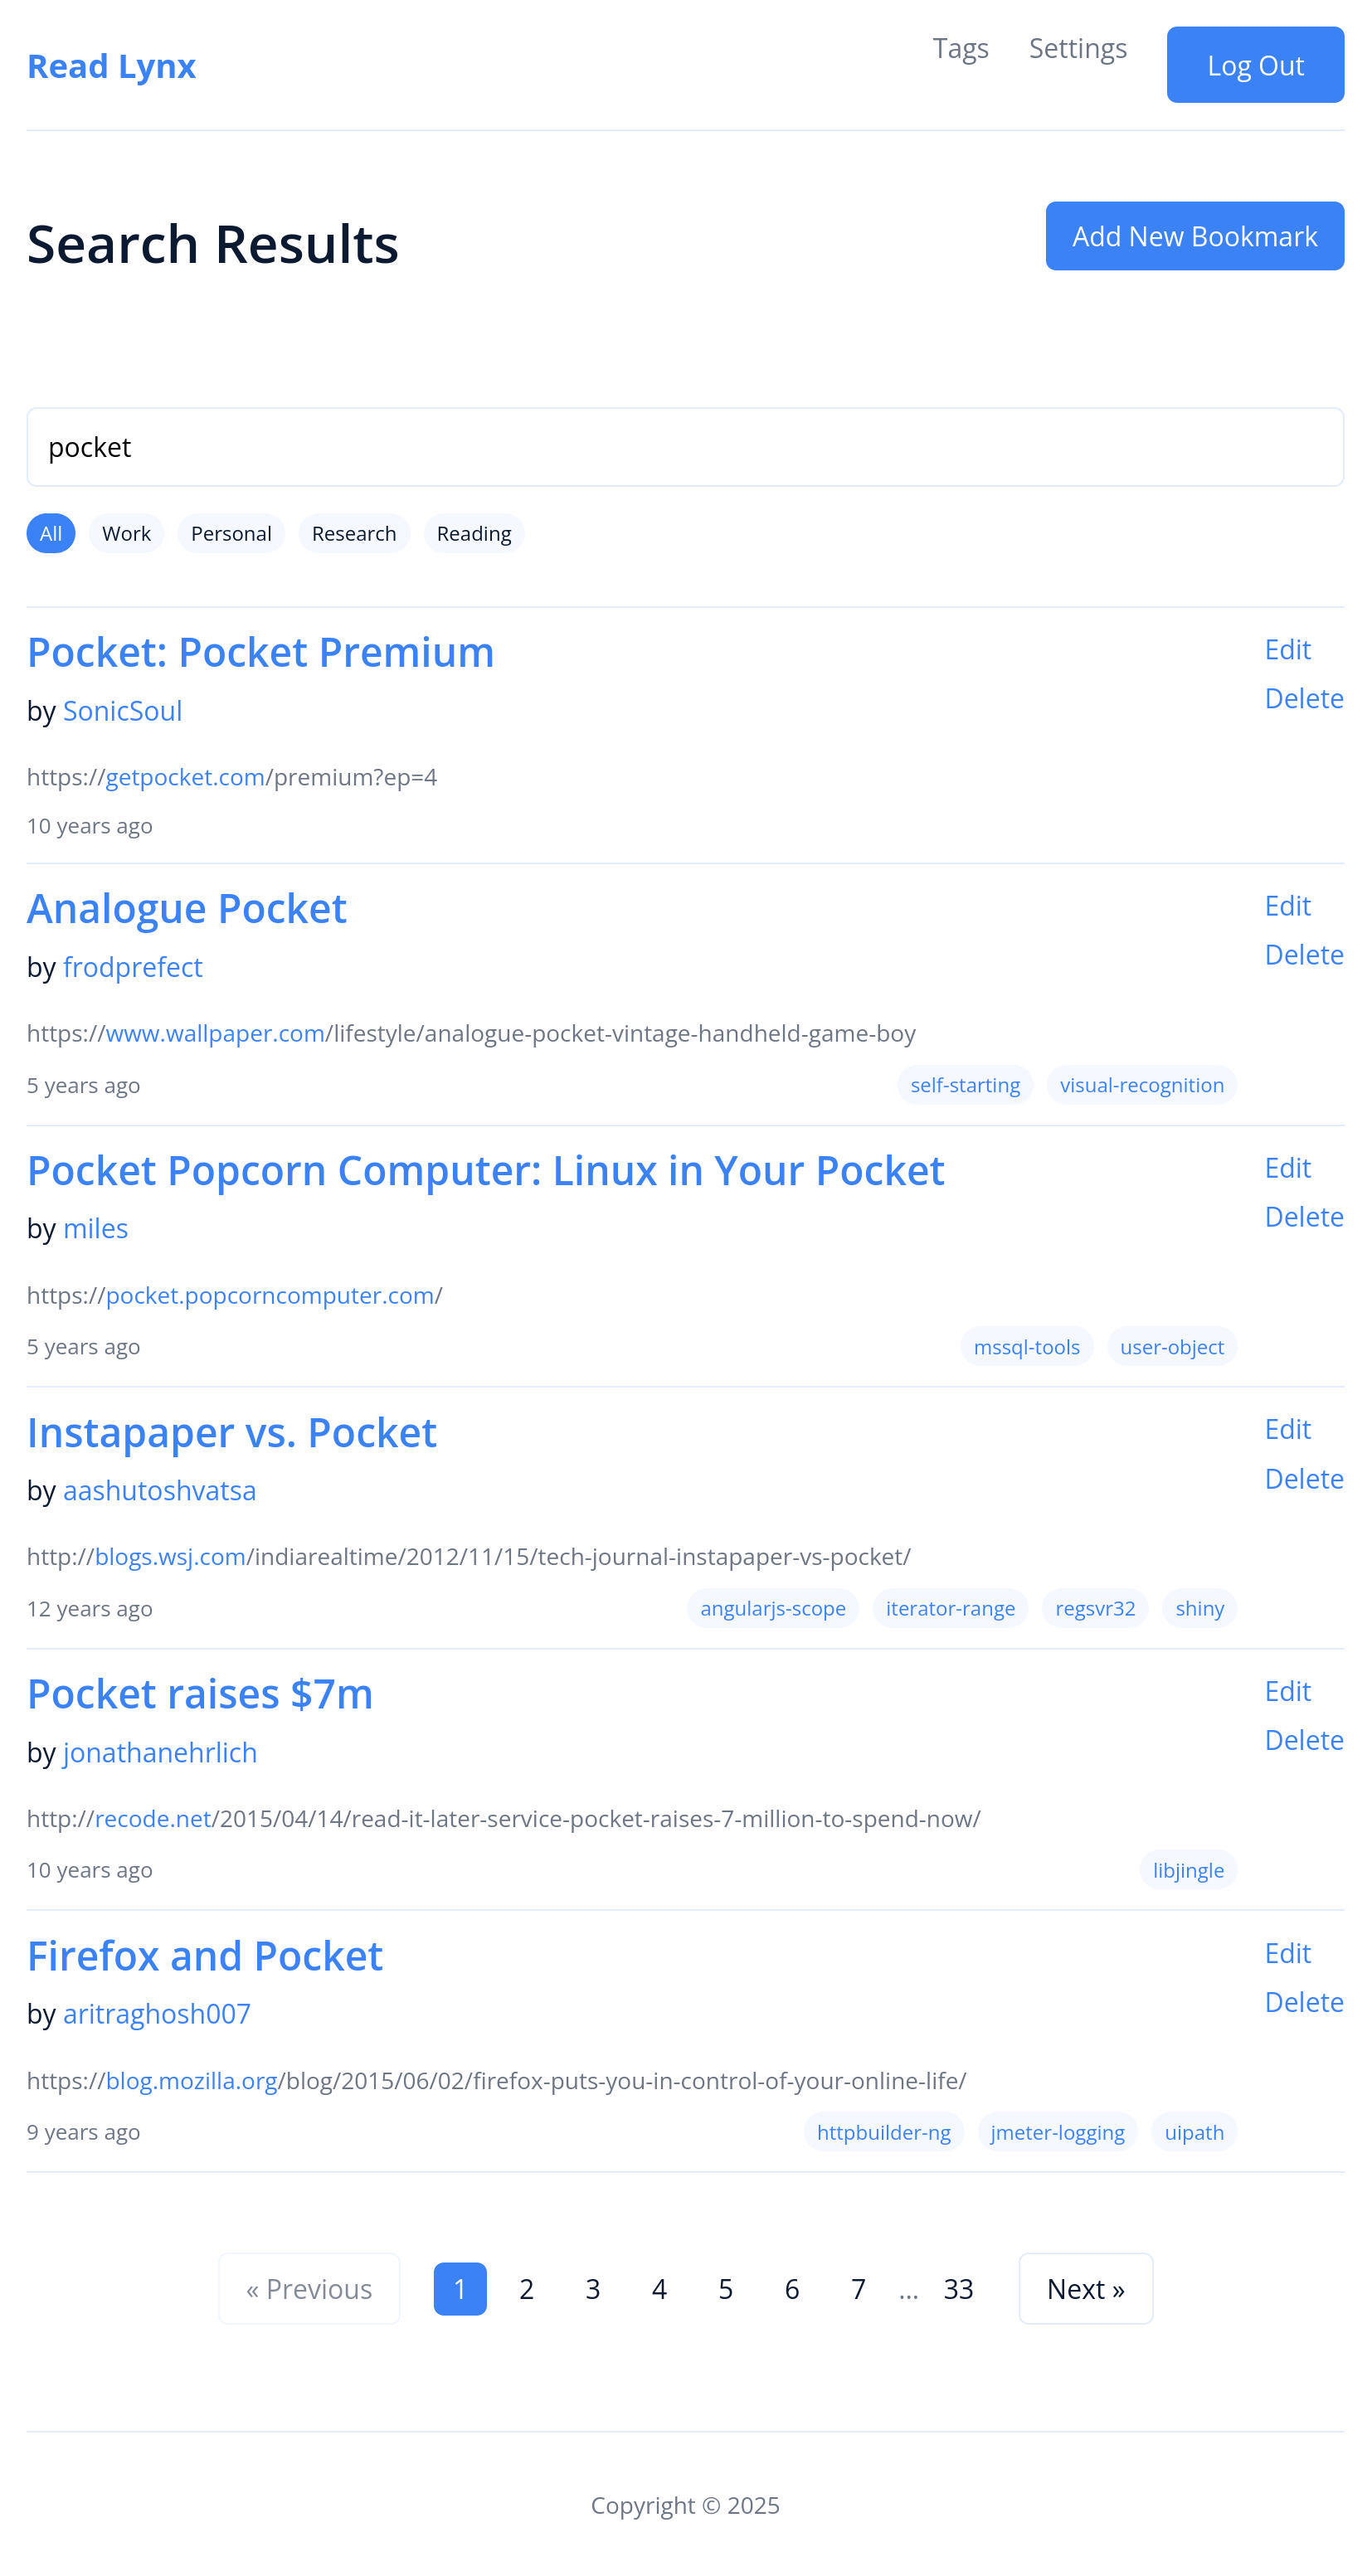The height and width of the screenshot is (2576, 1372).
Task: View author frodprefect's profile
Action: coord(133,967)
